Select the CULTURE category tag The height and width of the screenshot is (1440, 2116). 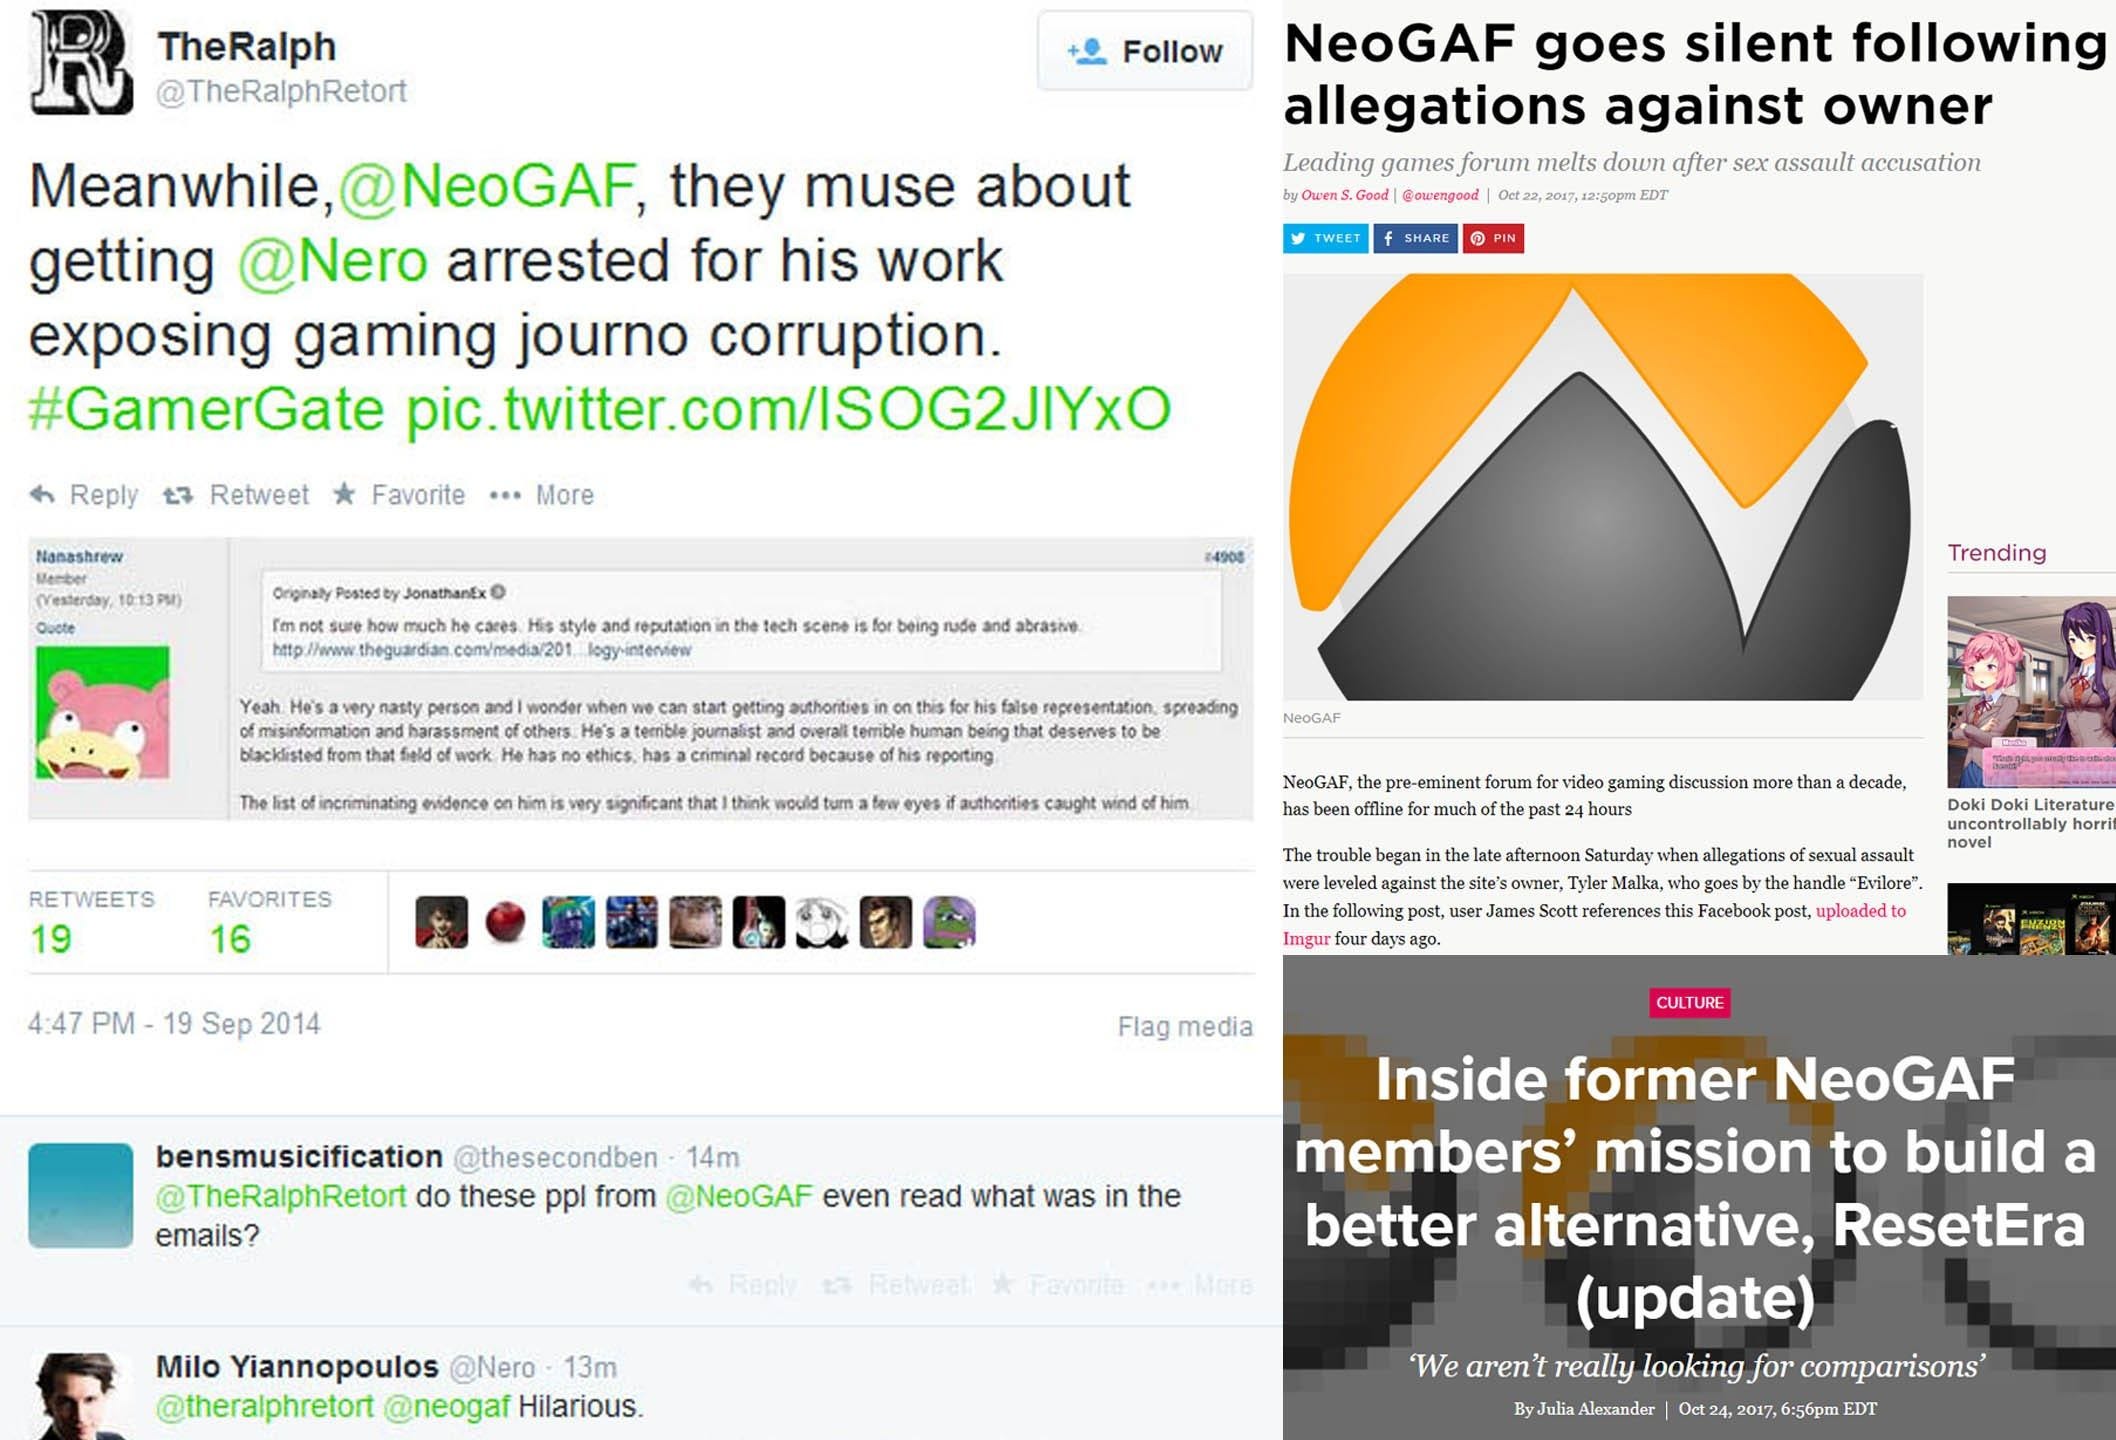(1690, 1002)
